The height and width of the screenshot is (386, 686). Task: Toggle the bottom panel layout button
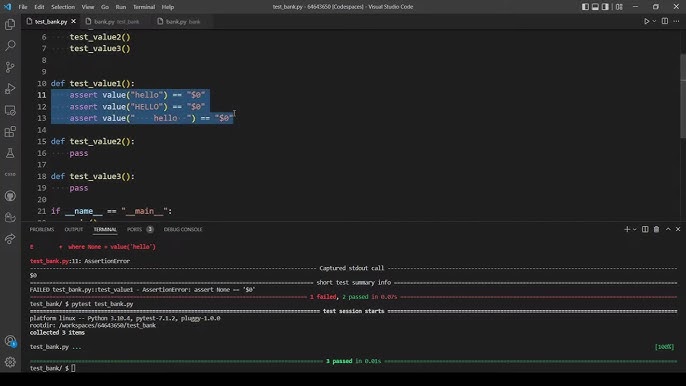pyautogui.click(x=595, y=7)
